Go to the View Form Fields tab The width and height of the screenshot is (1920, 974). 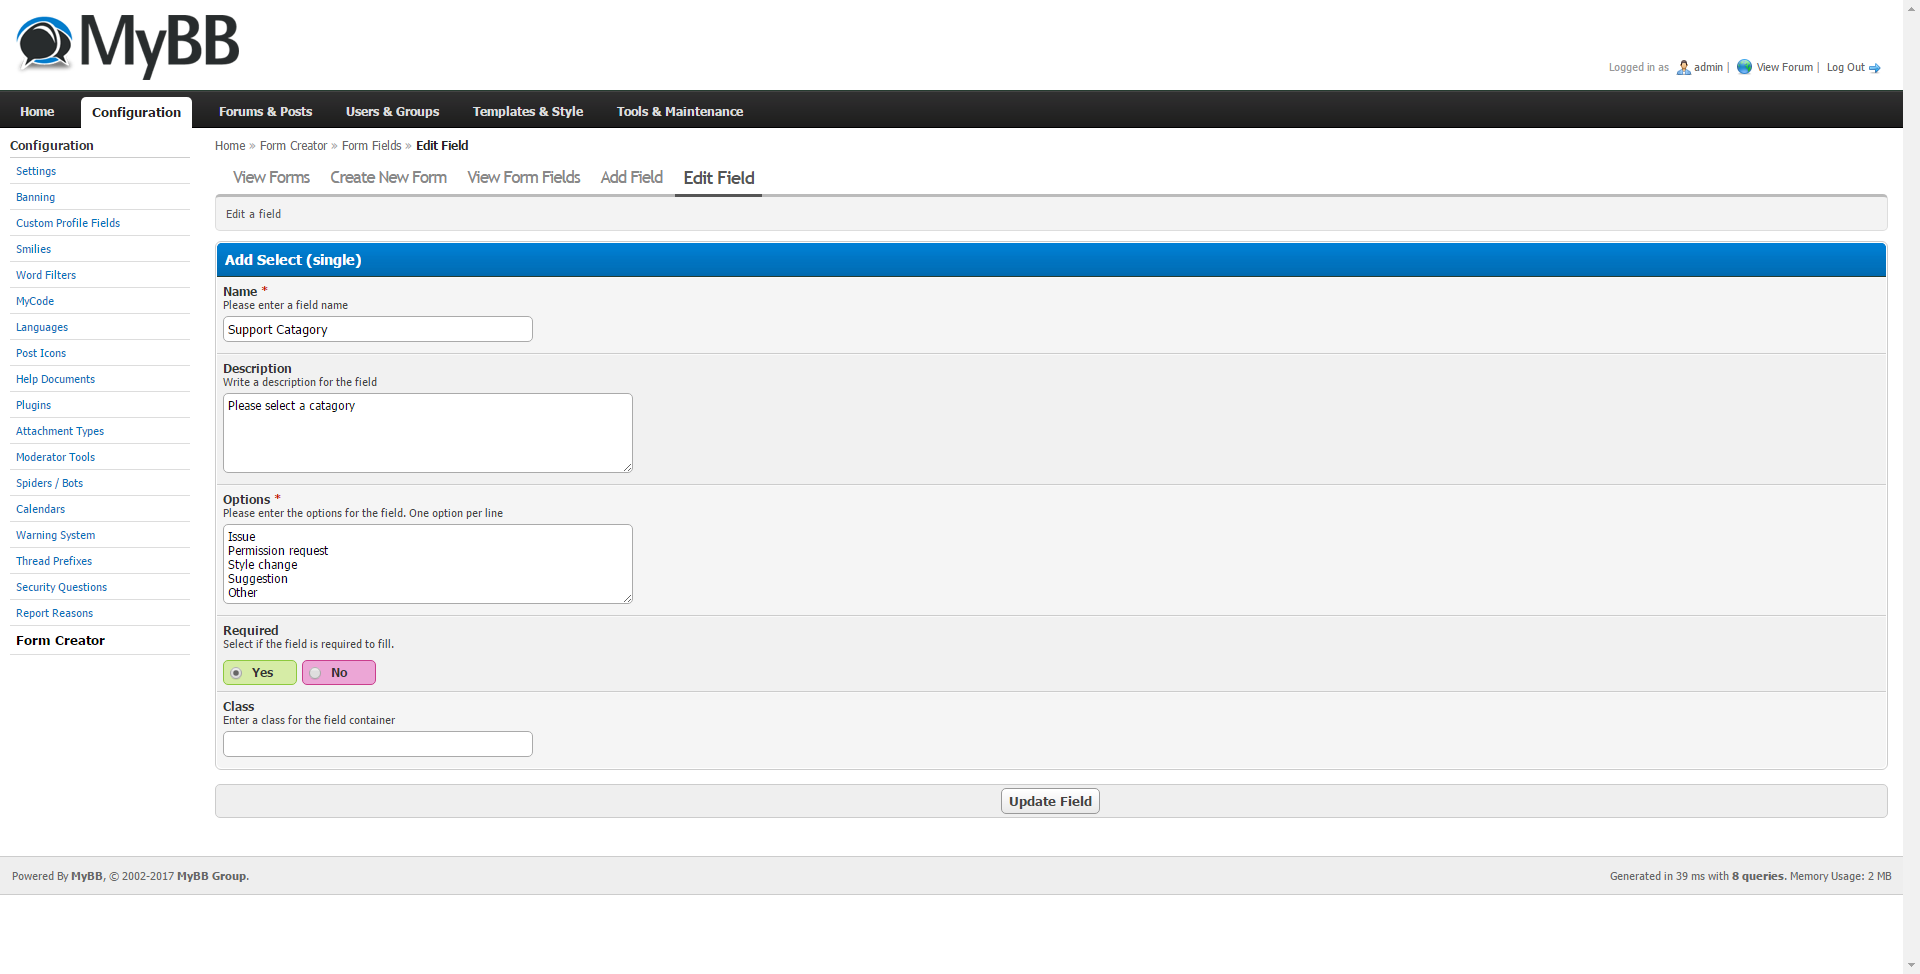click(523, 177)
